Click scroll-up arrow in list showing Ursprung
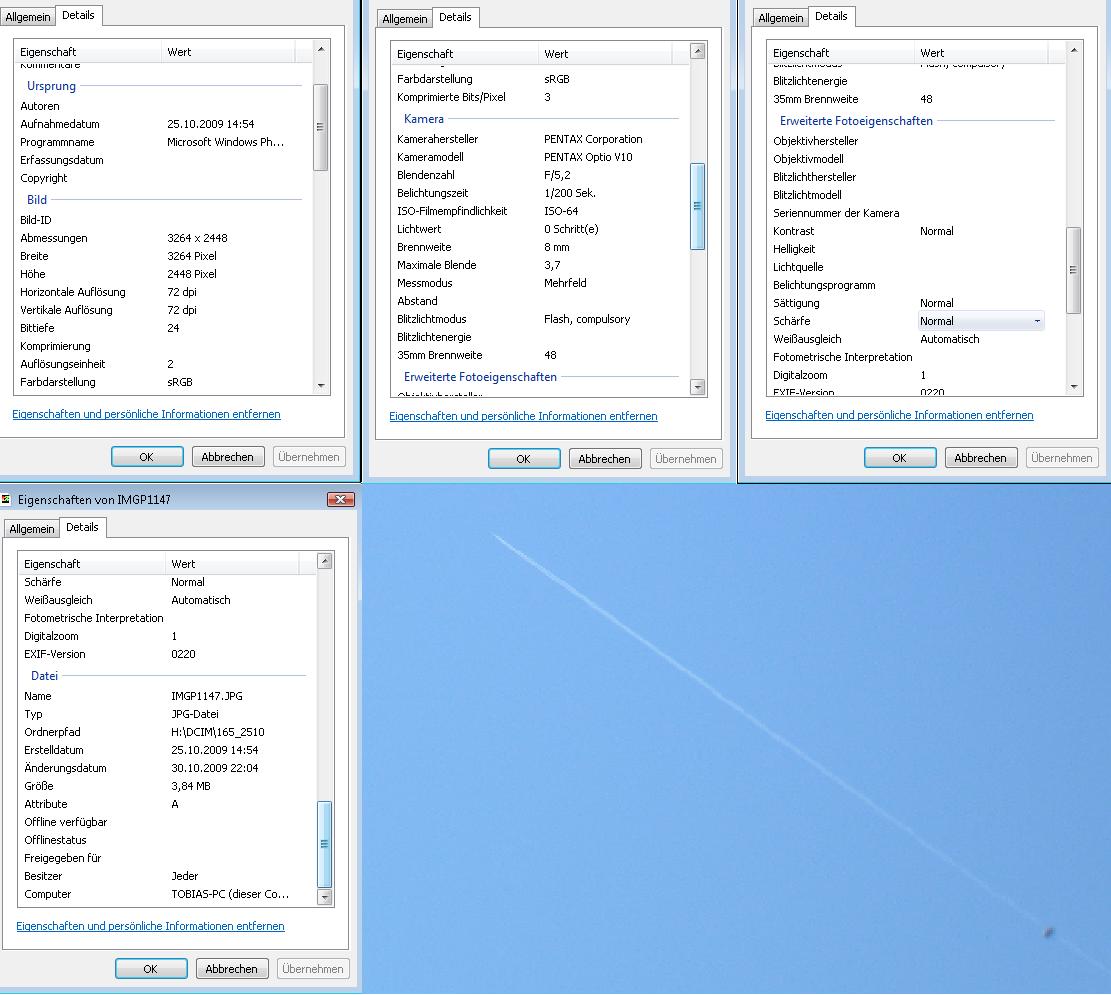The image size is (1111, 995). coord(321,50)
